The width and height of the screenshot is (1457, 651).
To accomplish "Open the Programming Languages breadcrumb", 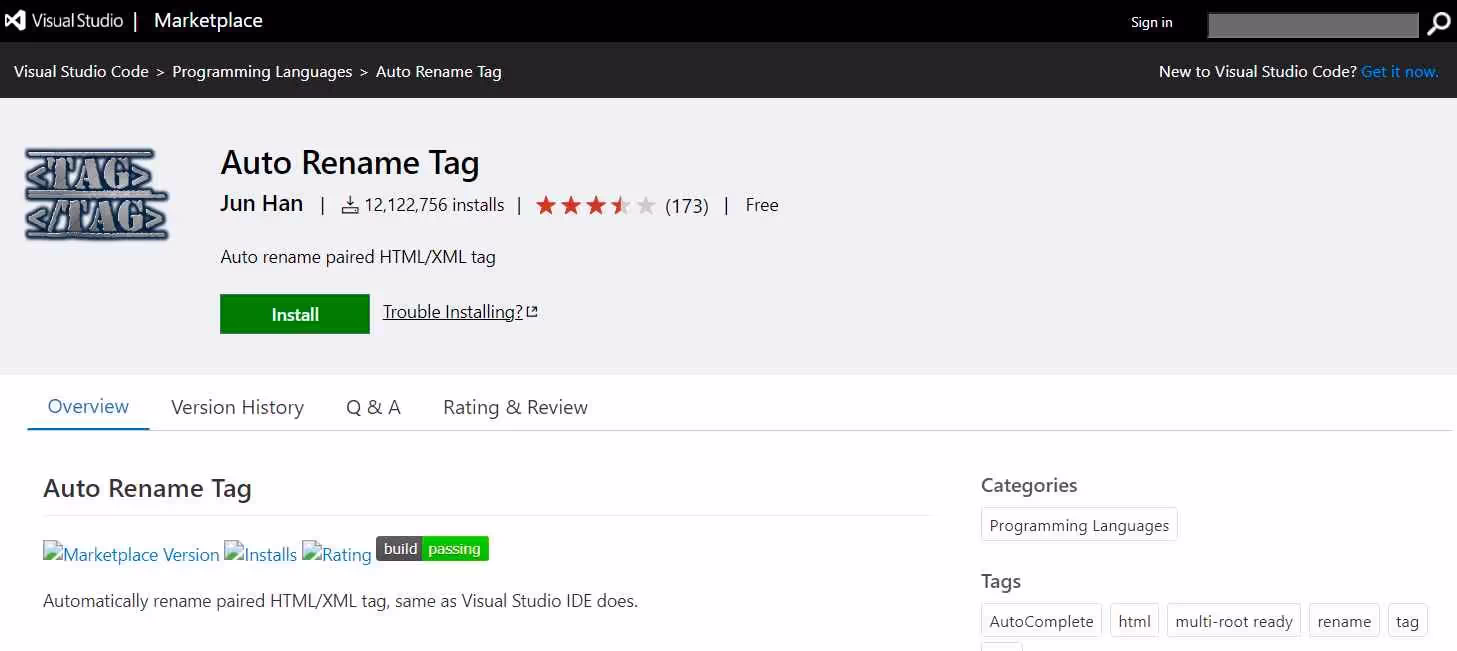I will tap(262, 72).
